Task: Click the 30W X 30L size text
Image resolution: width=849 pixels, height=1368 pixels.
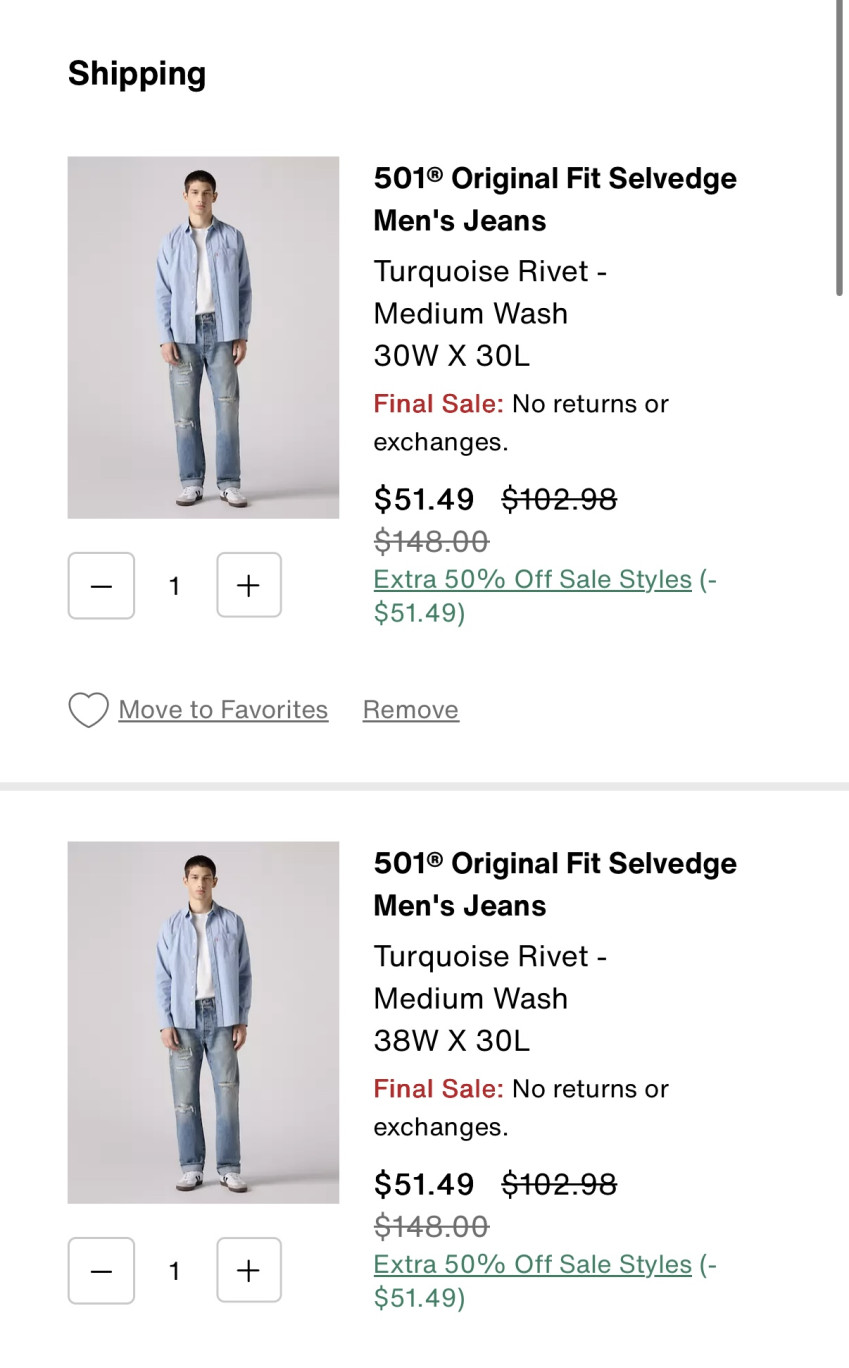Action: [451, 355]
